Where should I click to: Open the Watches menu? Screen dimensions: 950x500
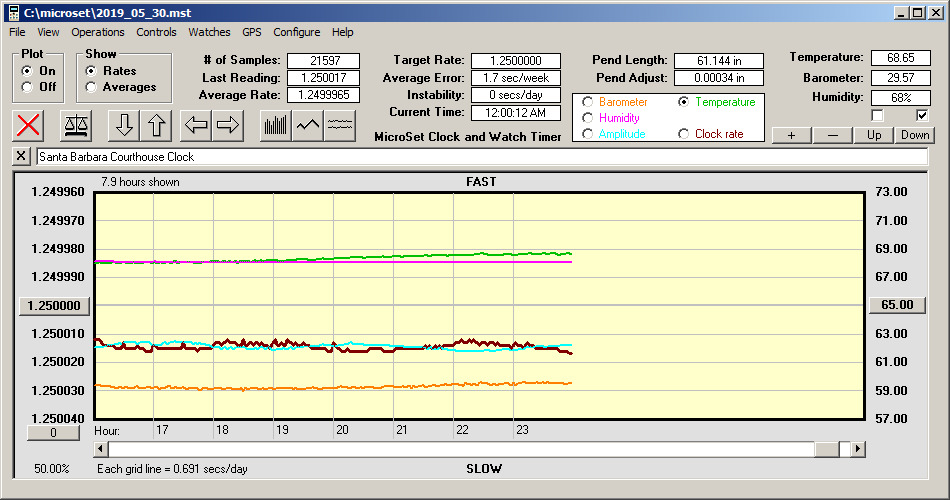pos(209,32)
